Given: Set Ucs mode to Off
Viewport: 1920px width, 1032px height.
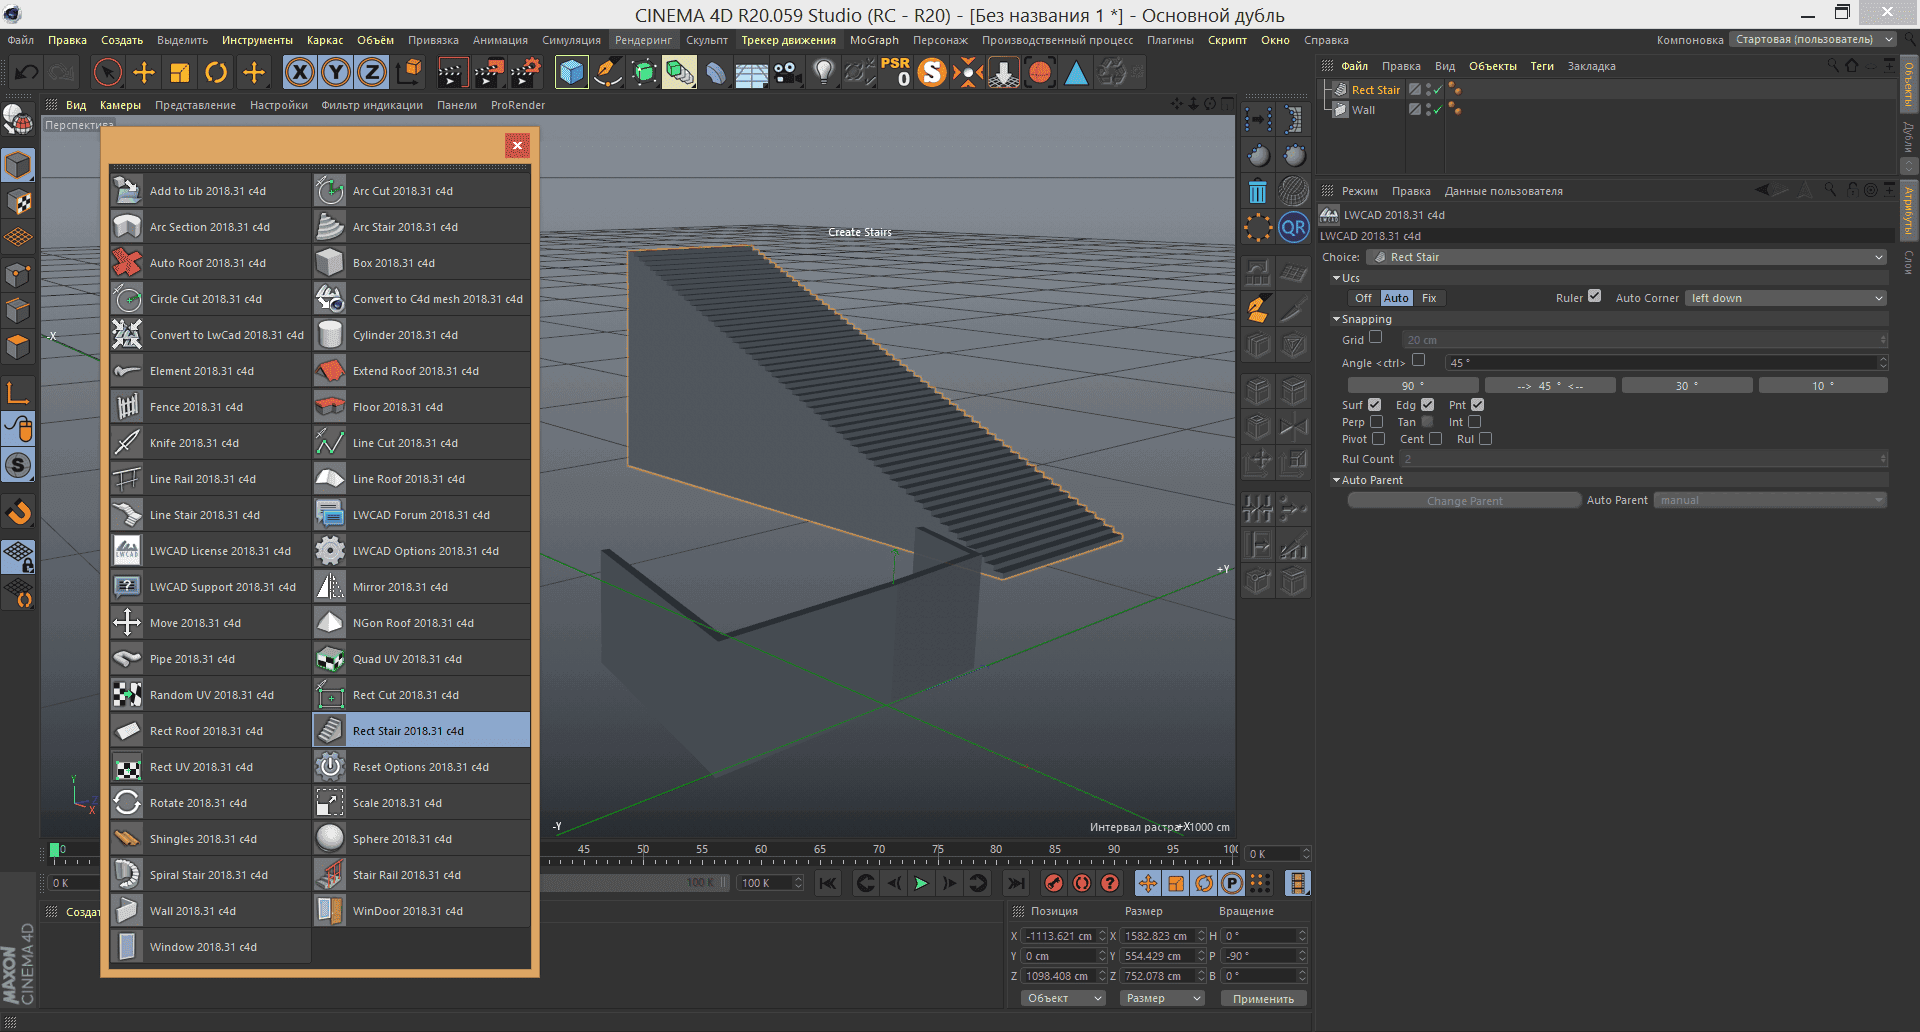Looking at the screenshot, I should click(1363, 298).
